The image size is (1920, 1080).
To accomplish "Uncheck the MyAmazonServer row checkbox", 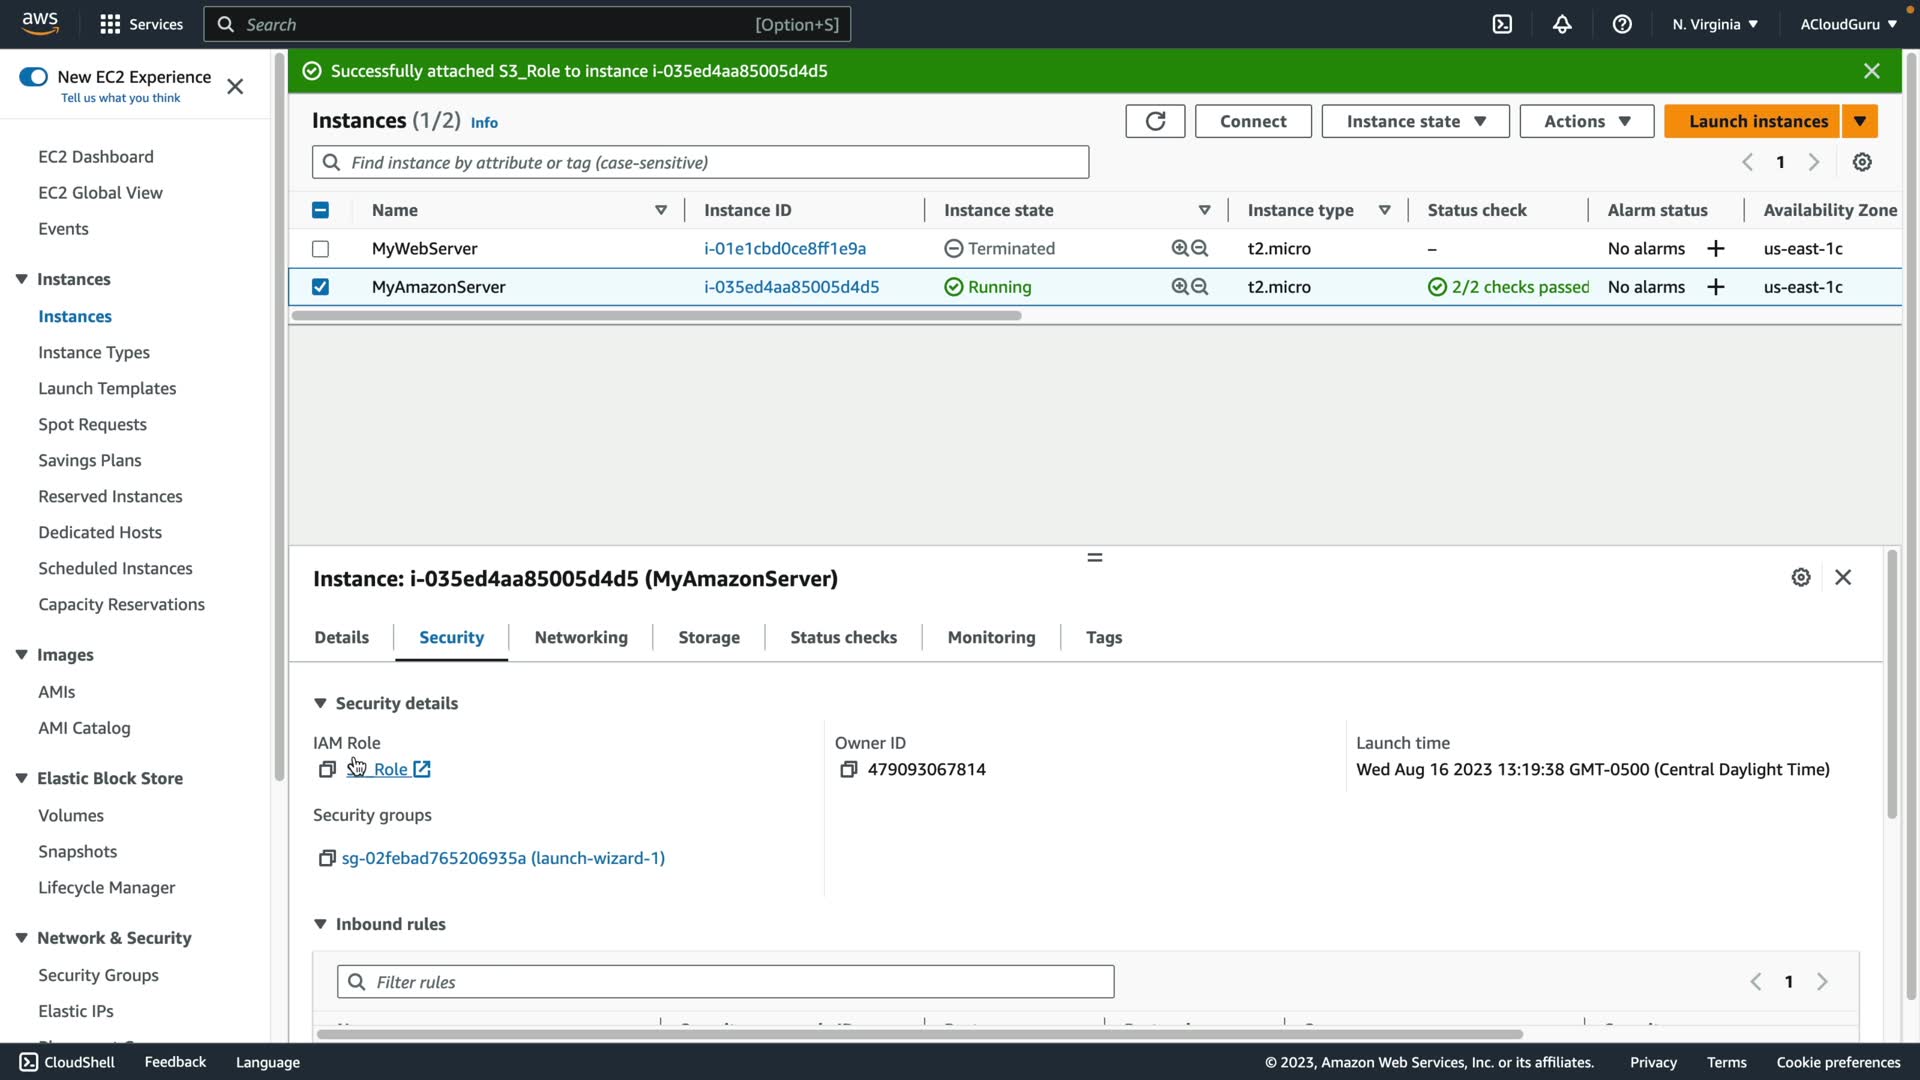I will click(320, 287).
